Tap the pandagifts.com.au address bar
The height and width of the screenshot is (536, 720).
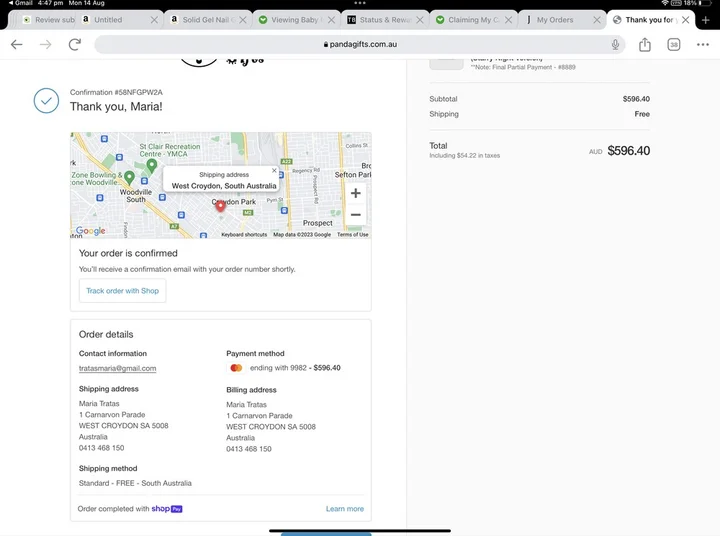click(x=360, y=45)
